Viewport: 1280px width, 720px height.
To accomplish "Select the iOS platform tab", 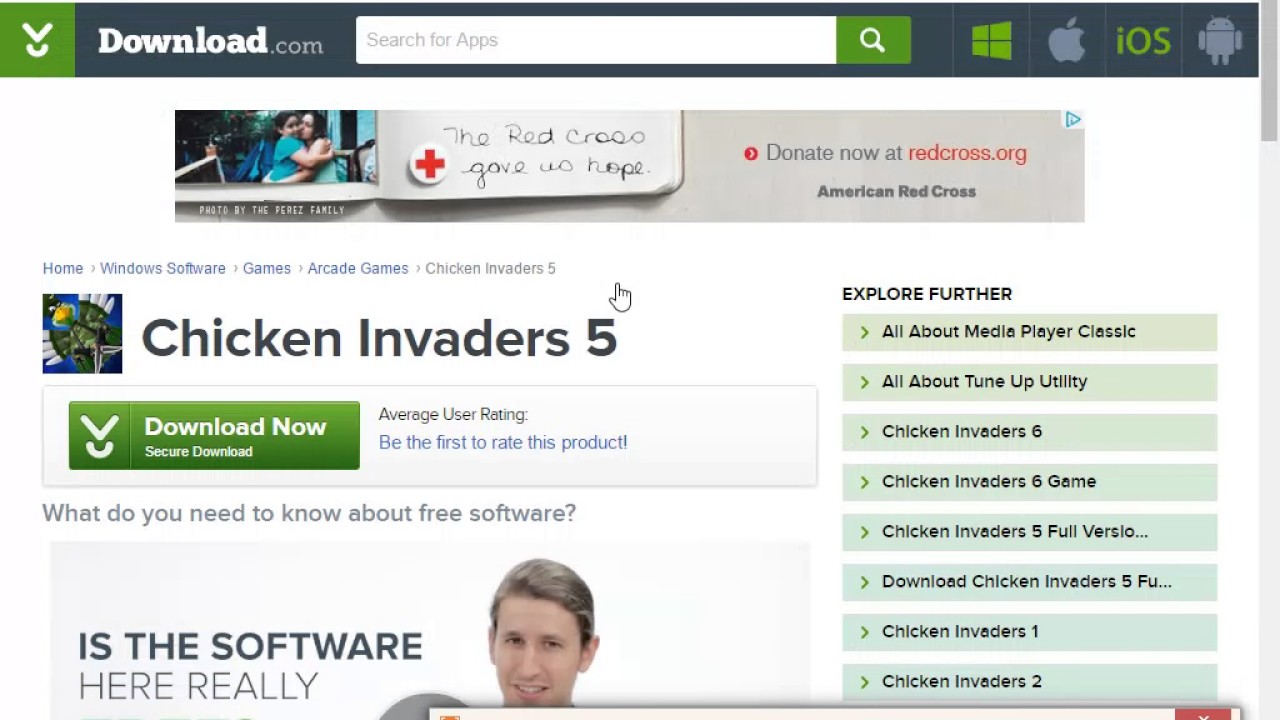I will coord(1143,41).
